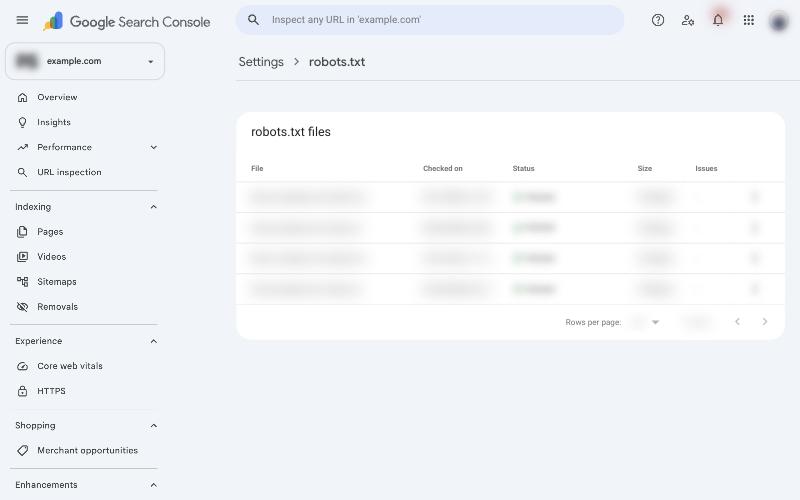The image size is (800, 500).
Task: Click the 'Inspect any URL' search field
Action: (x=430, y=20)
